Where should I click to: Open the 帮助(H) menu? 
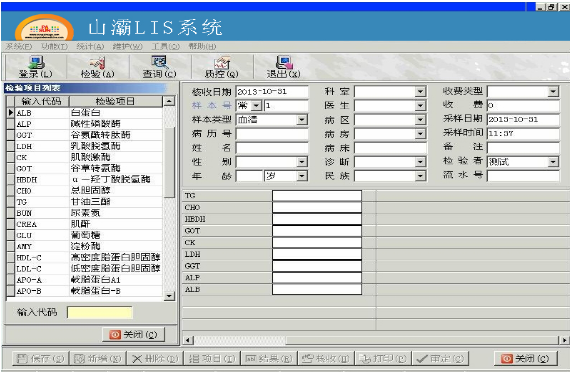[x=202, y=47]
